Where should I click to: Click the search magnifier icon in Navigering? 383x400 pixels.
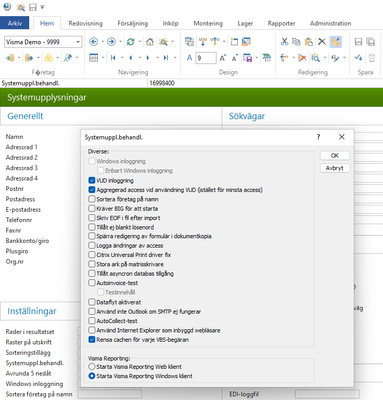[x=163, y=42]
